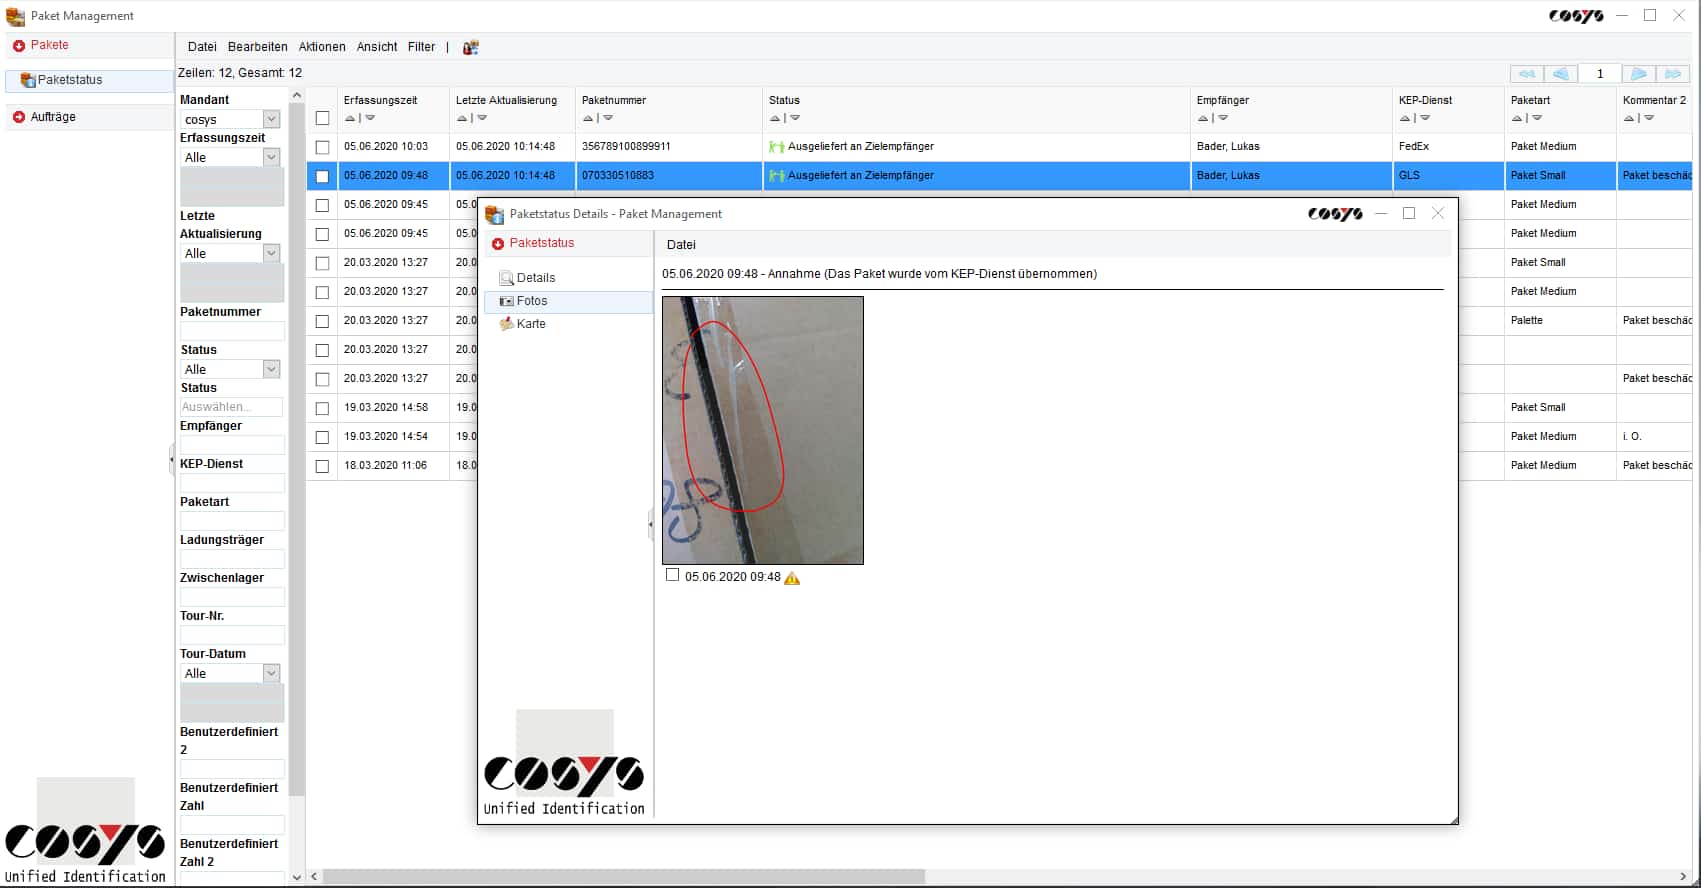Click the warning icon under the photo
This screenshot has height=888, width=1701.
(x=792, y=578)
